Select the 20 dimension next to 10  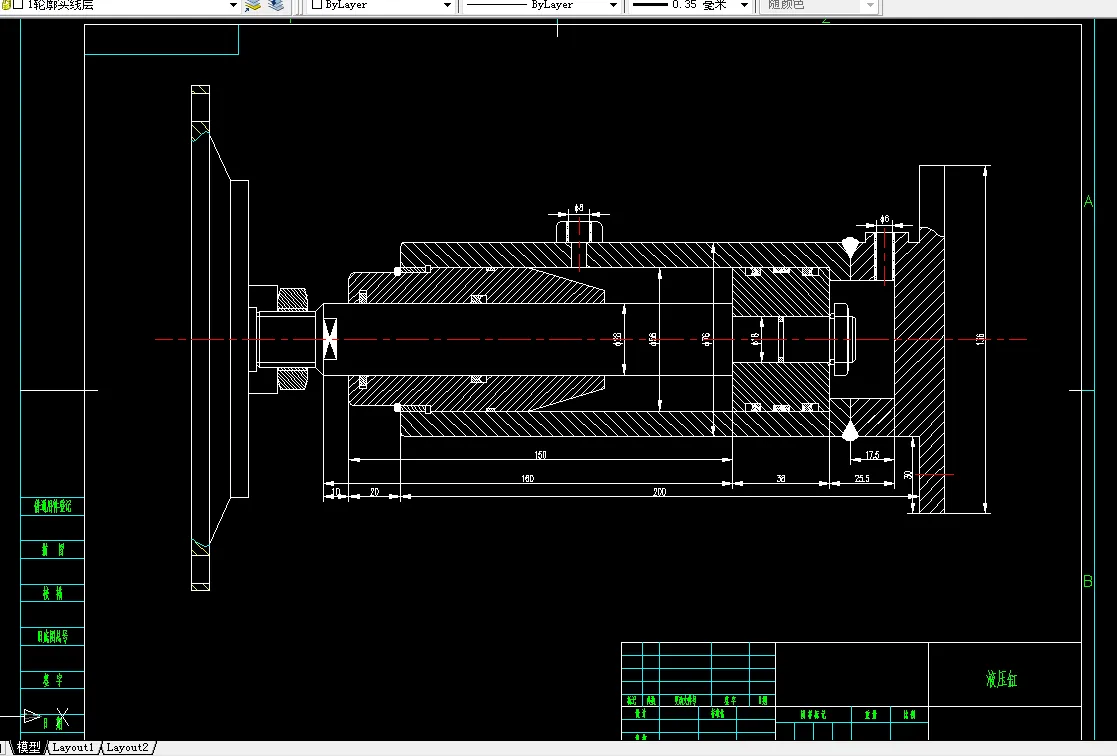point(375,492)
